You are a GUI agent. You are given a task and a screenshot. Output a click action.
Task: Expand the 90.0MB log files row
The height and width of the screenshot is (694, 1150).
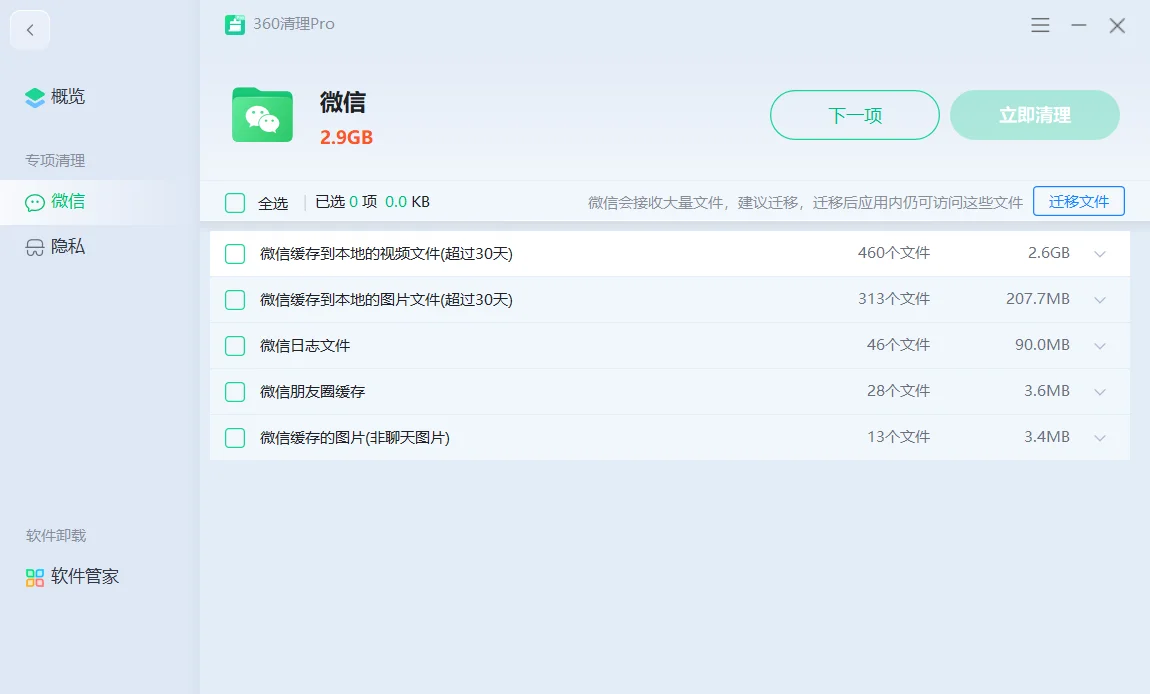coord(1100,346)
